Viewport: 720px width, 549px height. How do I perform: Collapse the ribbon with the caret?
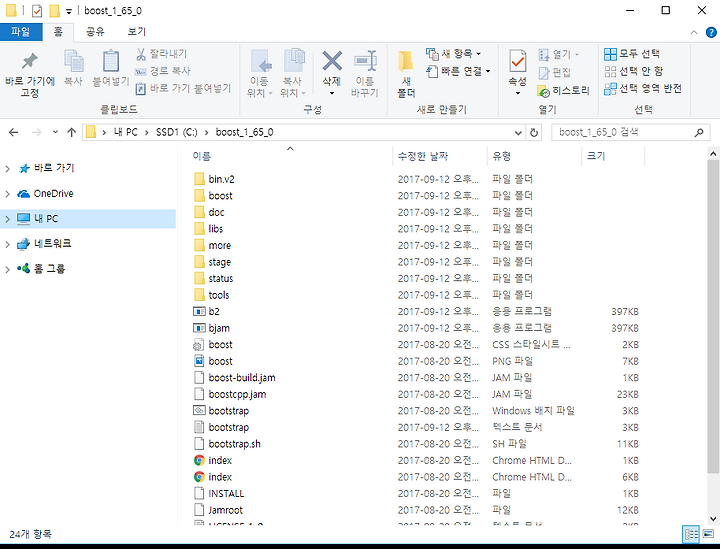[694, 32]
